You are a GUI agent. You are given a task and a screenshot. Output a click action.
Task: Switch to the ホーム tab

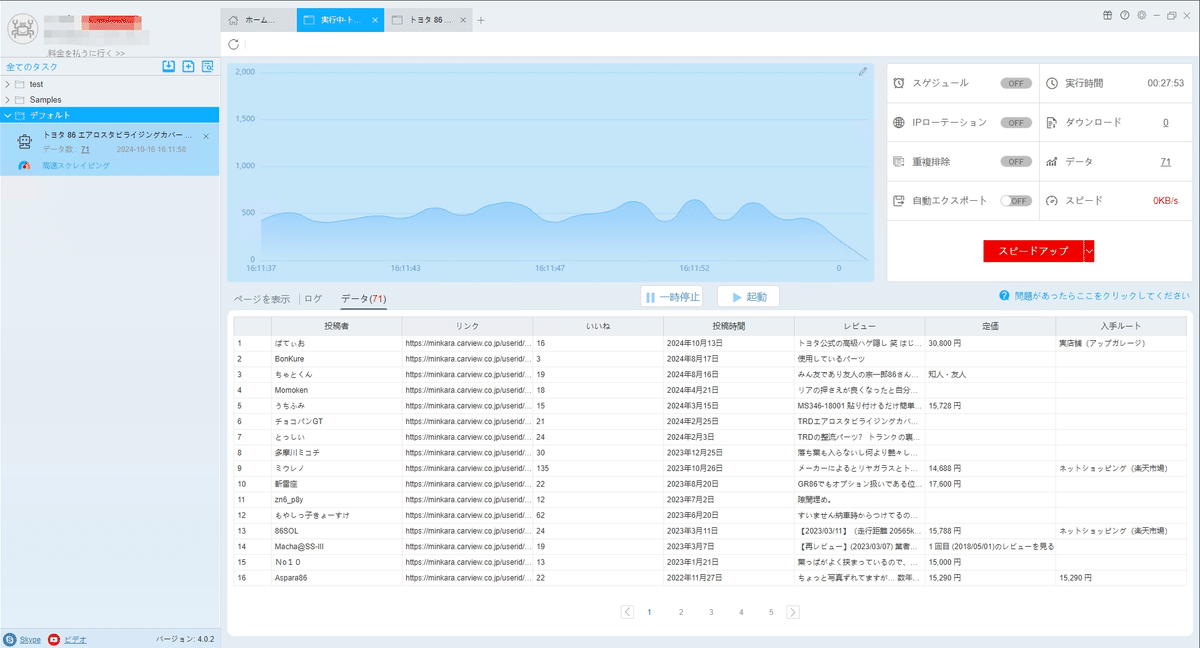258,20
